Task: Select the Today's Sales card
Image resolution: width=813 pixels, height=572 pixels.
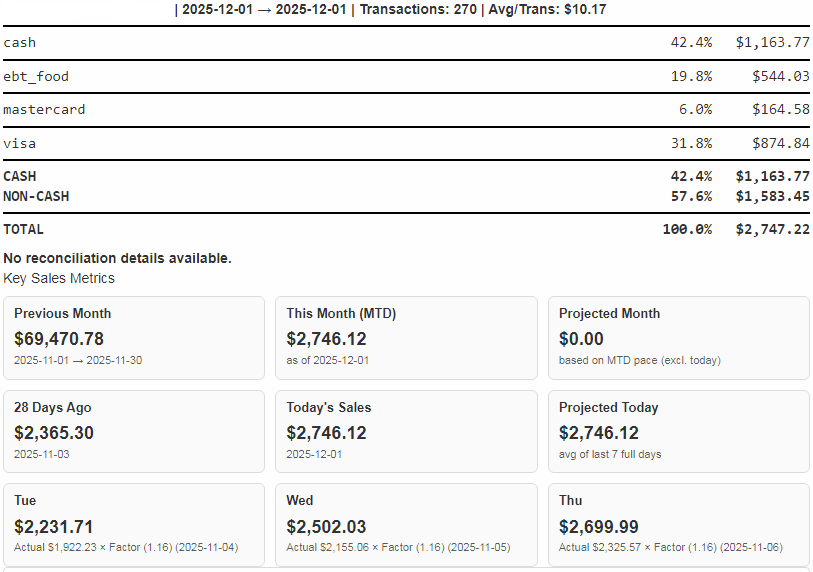Action: tap(406, 431)
